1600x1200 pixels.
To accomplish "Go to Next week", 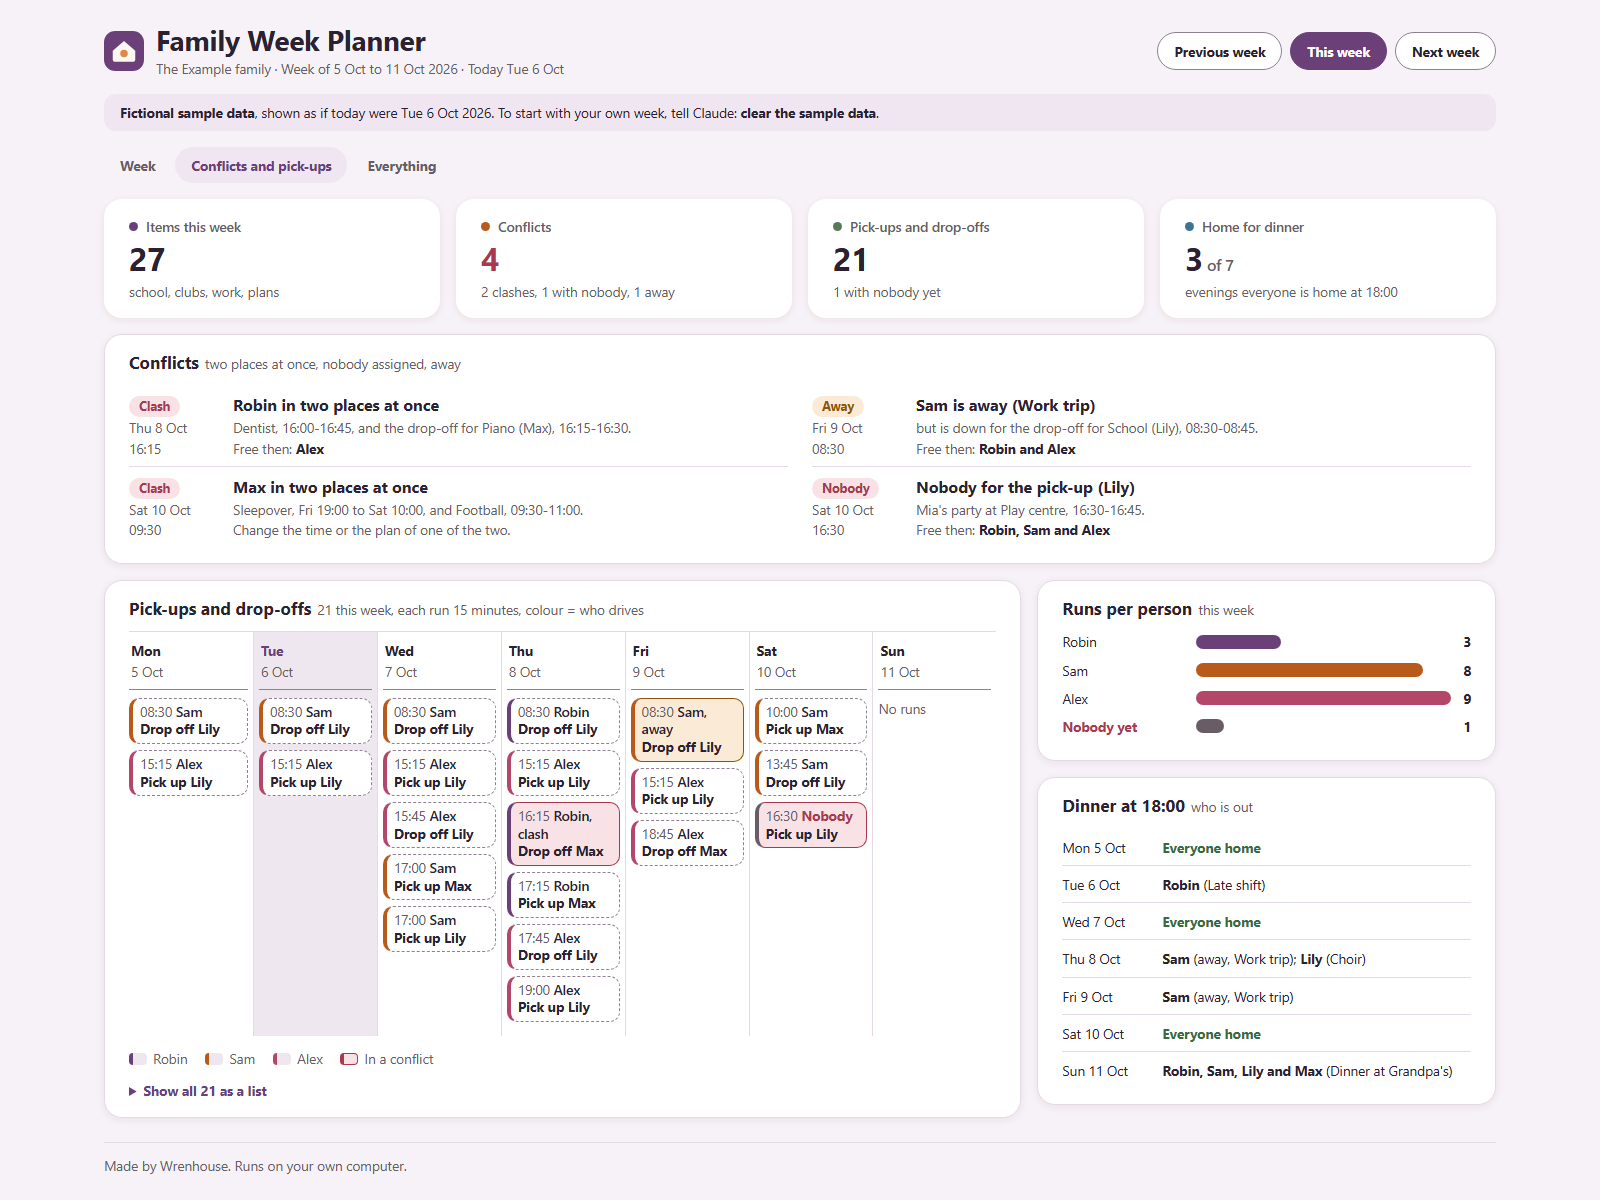I will click(x=1445, y=52).
